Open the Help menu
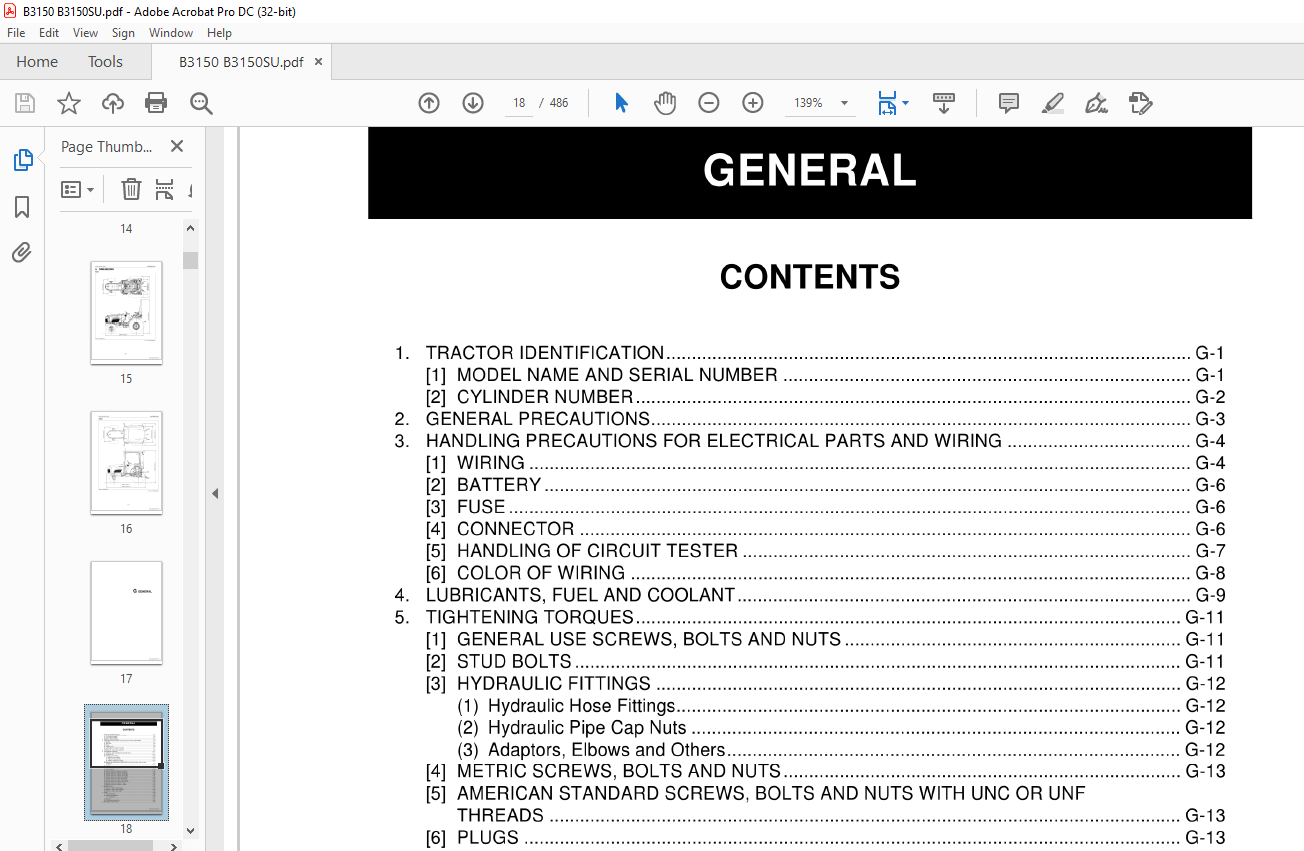The image size is (1304, 851). pos(219,33)
